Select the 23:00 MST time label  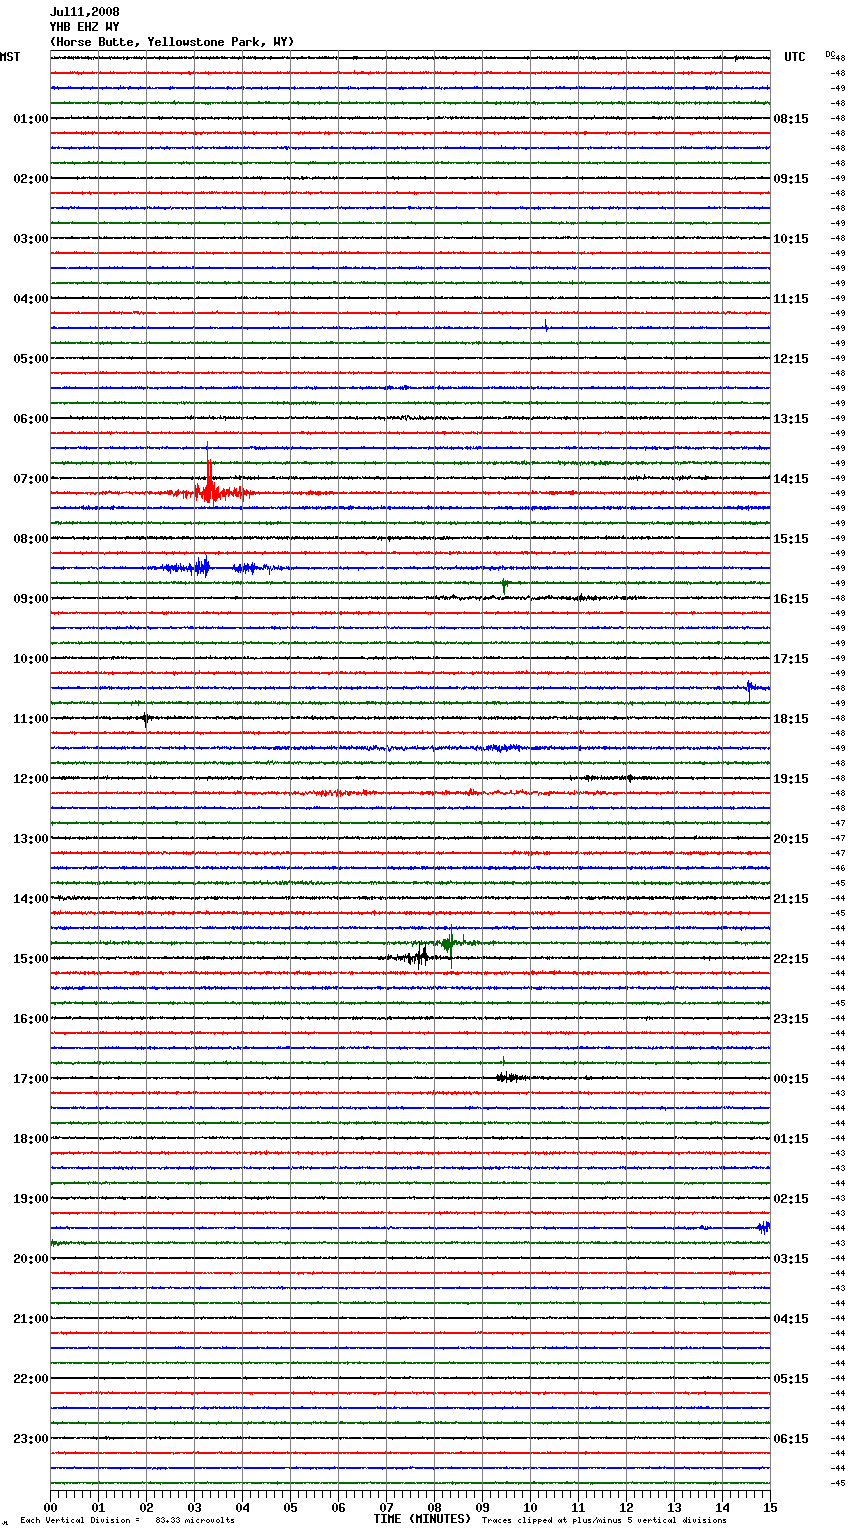coord(31,1439)
